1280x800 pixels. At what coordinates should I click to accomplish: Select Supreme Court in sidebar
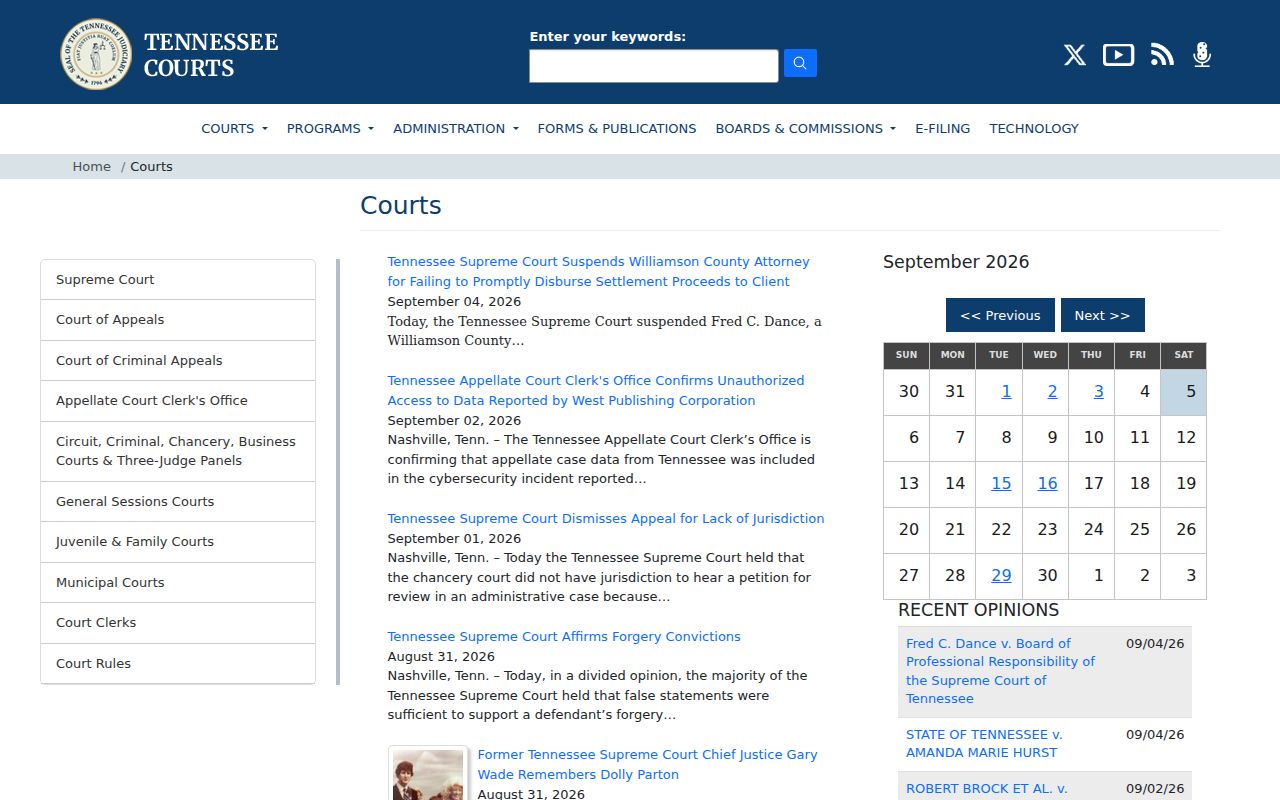(x=178, y=280)
